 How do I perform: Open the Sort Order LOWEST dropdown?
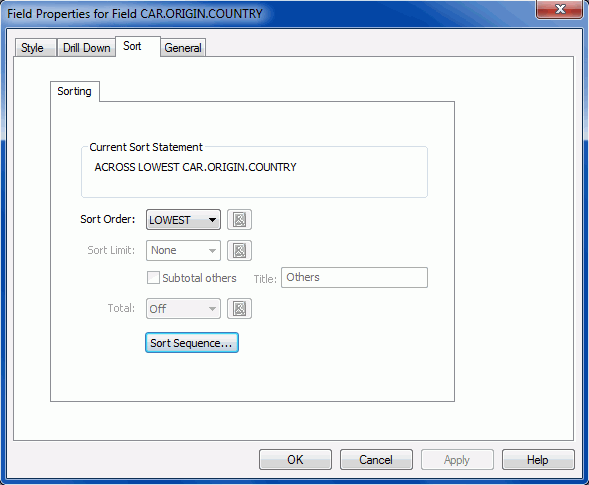point(183,219)
